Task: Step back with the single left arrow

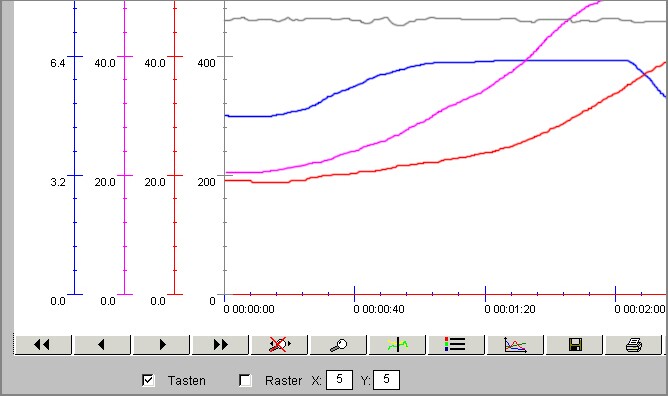Action: pos(102,344)
